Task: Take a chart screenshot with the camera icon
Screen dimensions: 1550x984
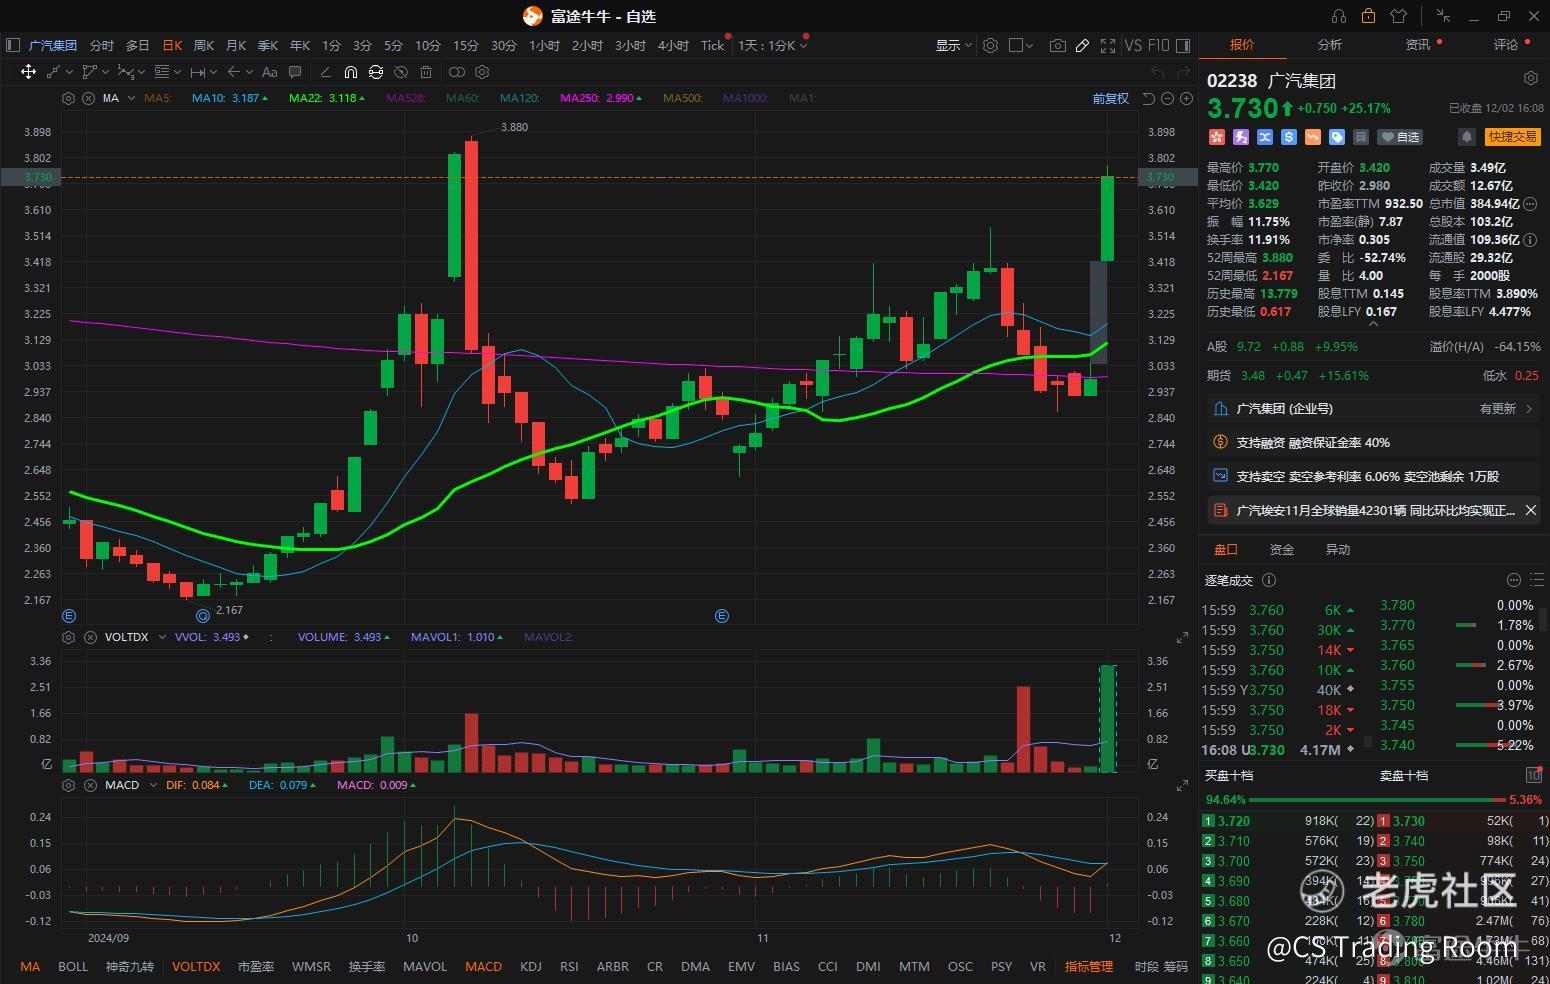Action: point(1057,45)
